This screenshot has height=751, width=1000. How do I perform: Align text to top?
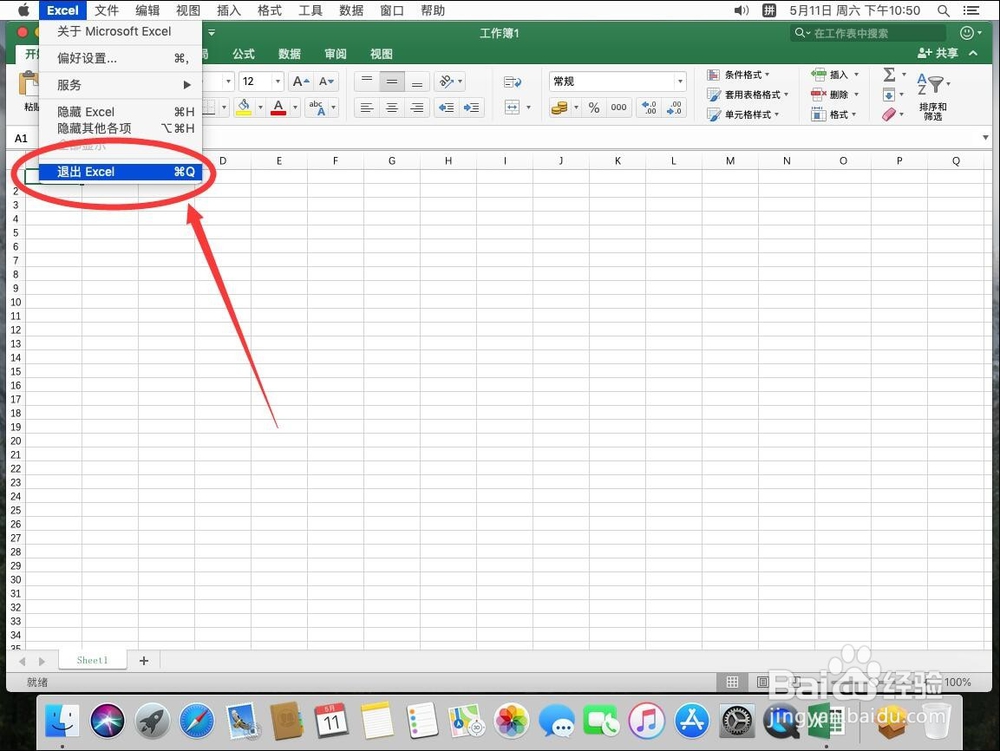(367, 82)
